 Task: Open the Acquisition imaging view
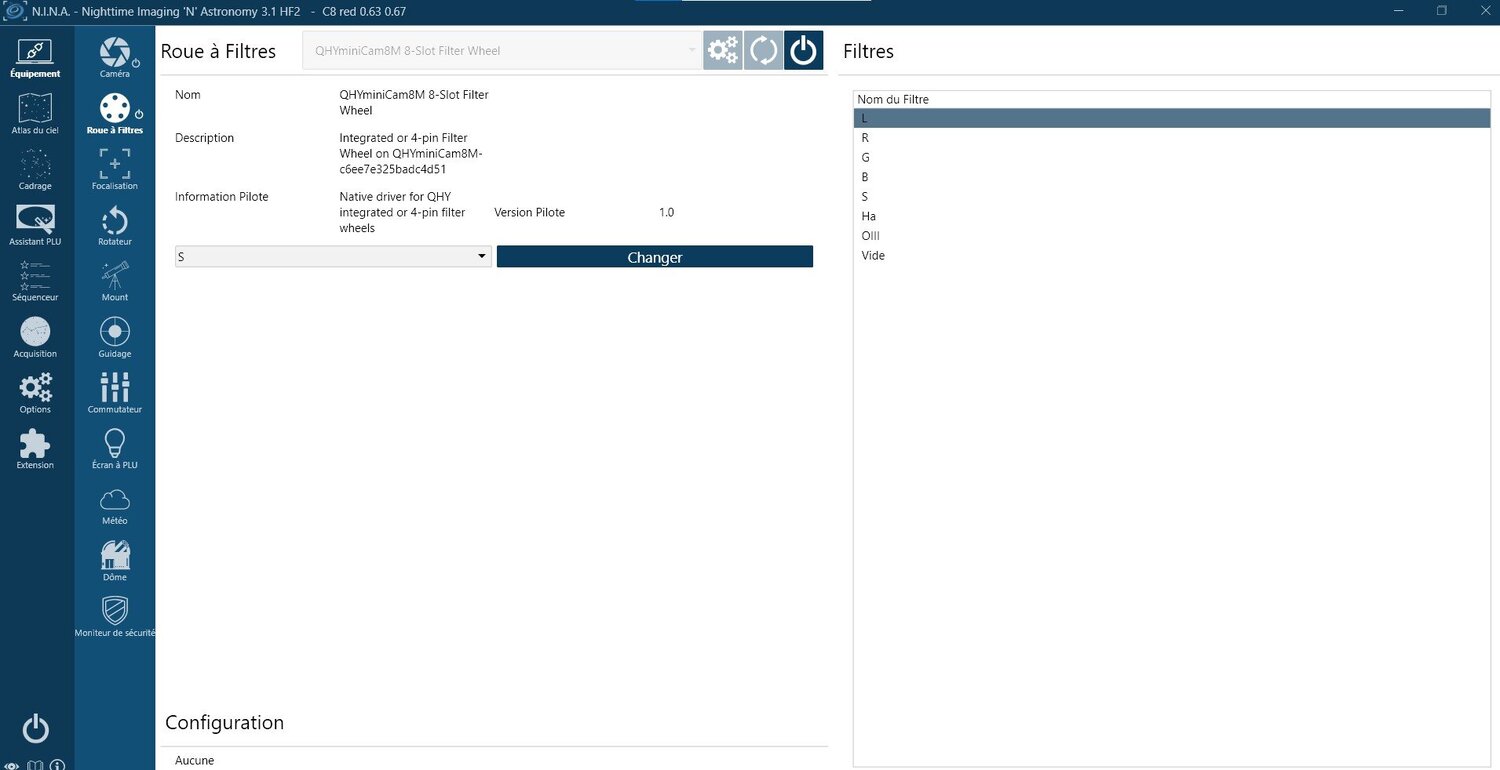coord(35,338)
